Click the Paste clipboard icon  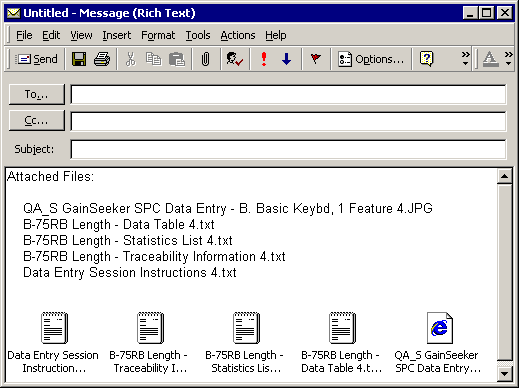point(177,59)
